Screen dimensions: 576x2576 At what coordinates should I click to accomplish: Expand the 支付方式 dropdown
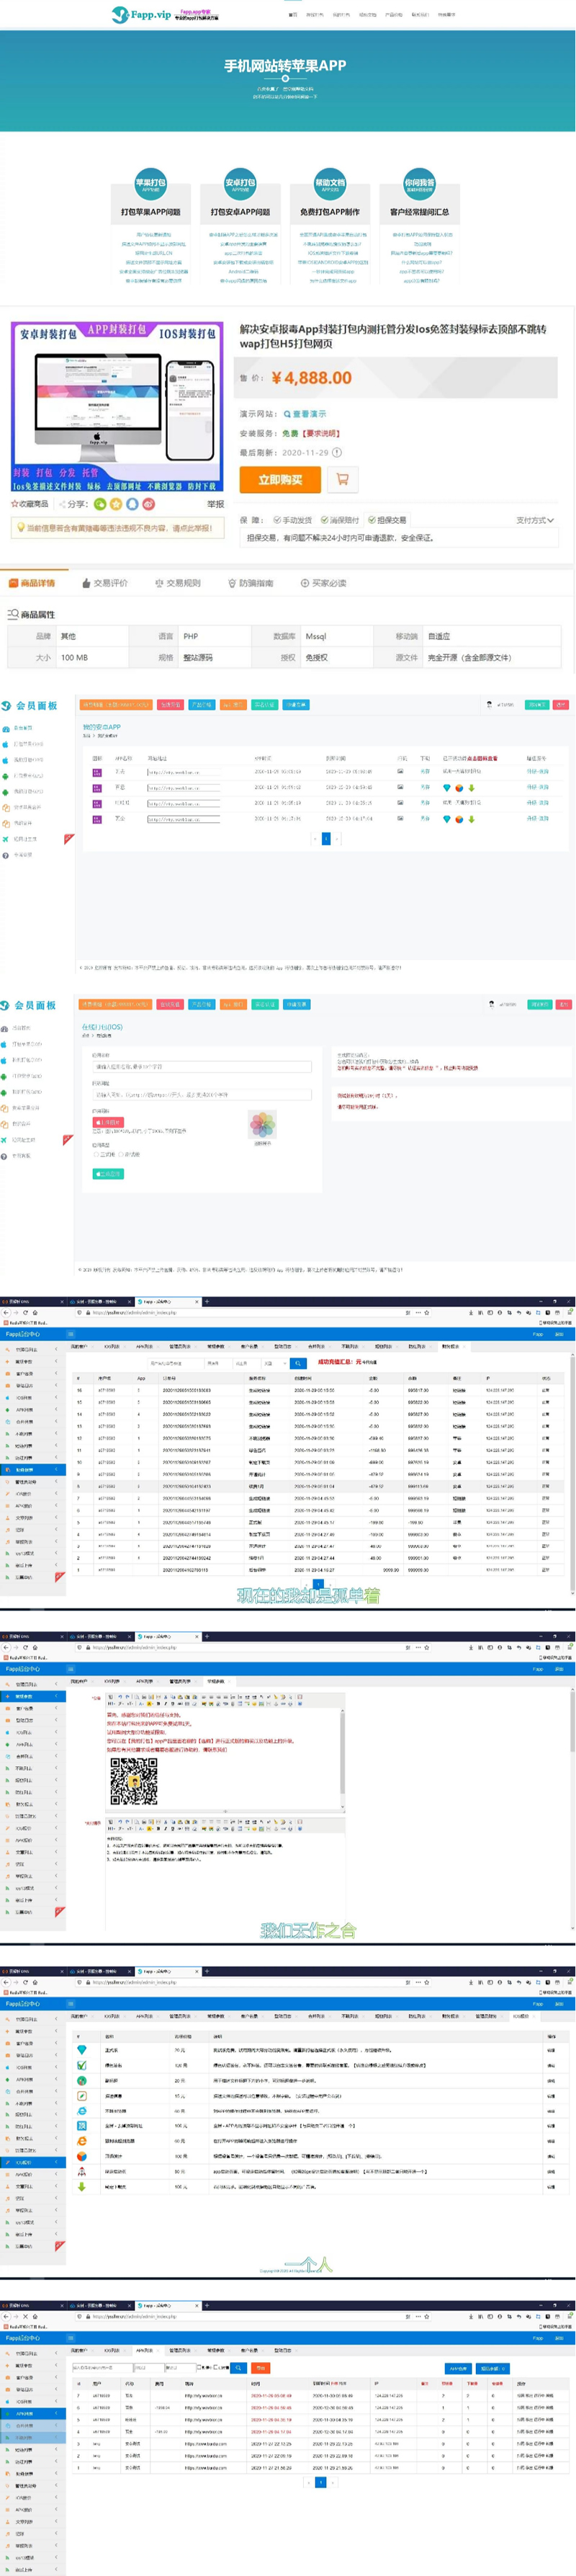[534, 520]
